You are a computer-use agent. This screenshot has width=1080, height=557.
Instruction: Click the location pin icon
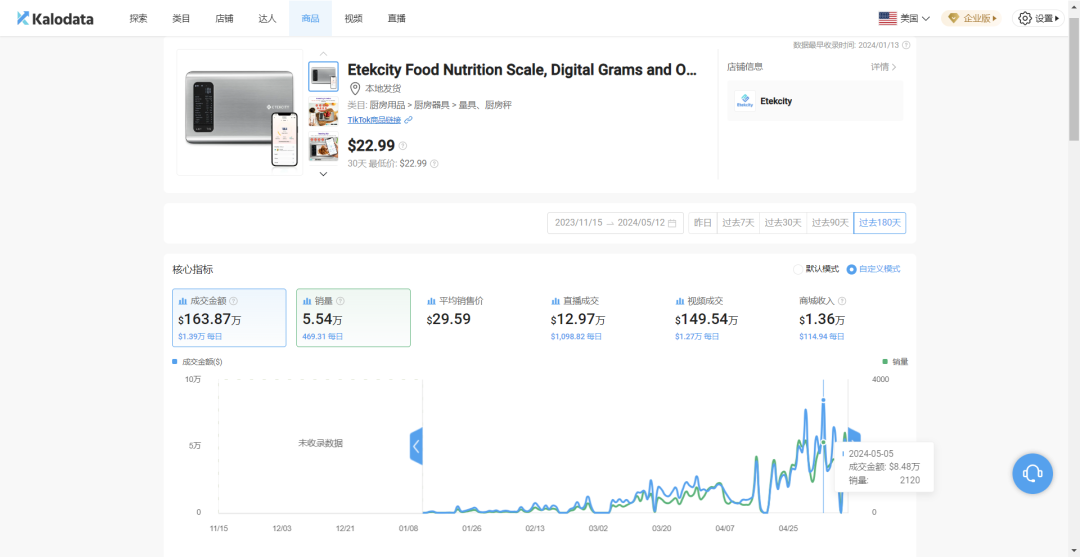355,88
